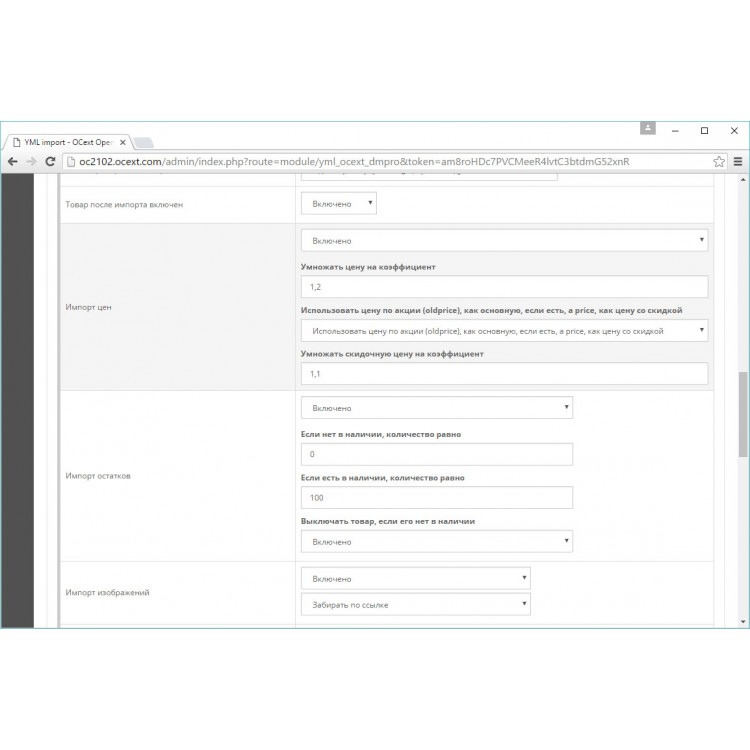750x750 pixels.
Task: Close the browser window
Action: tap(734, 131)
